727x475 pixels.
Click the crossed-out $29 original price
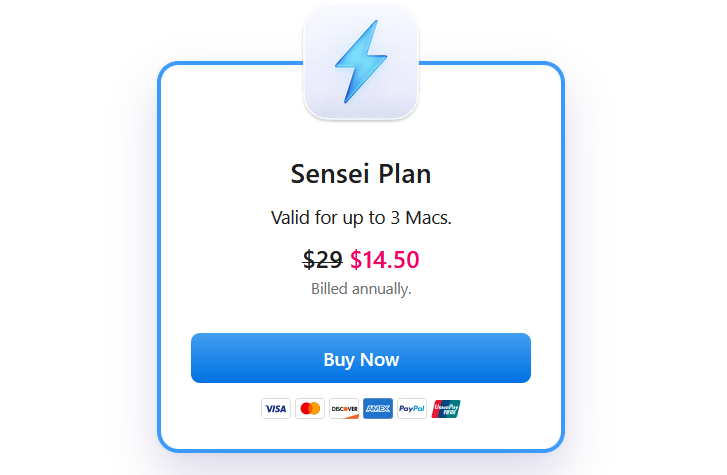(x=322, y=260)
